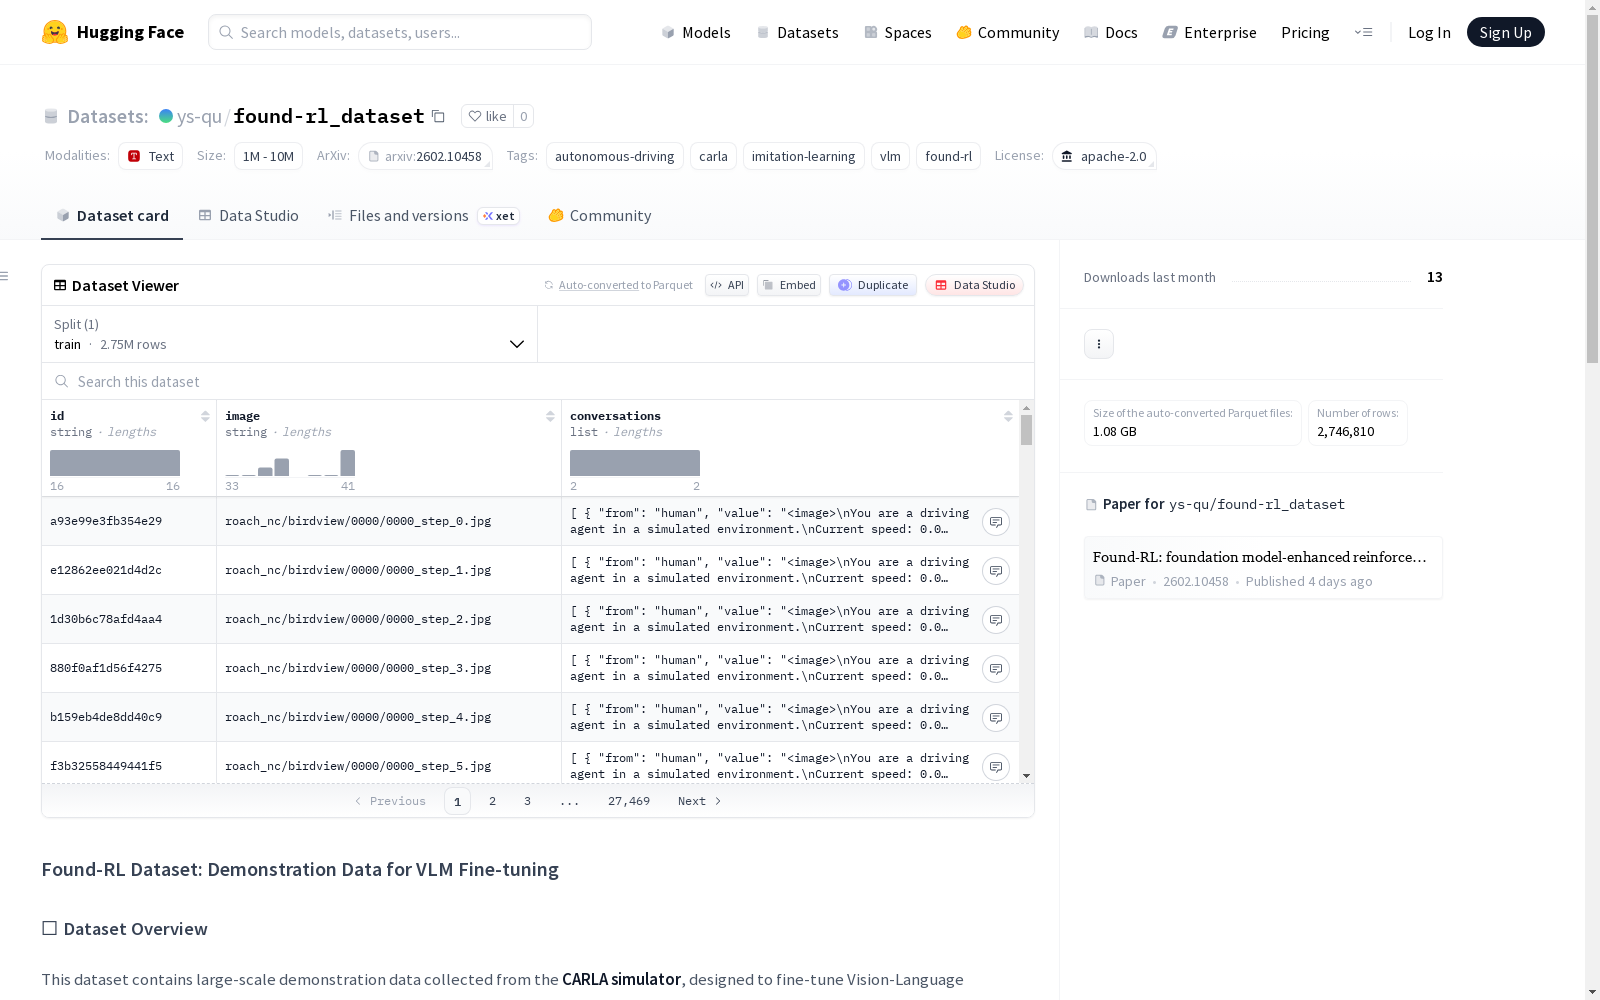Click the conversations lengths histogram bar

635,463
